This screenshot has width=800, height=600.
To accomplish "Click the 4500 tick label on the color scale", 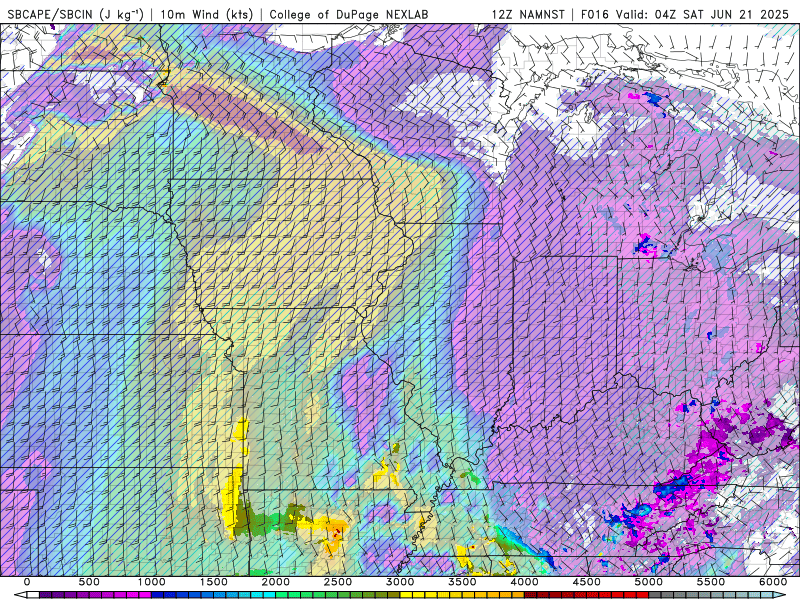I will [587, 582].
